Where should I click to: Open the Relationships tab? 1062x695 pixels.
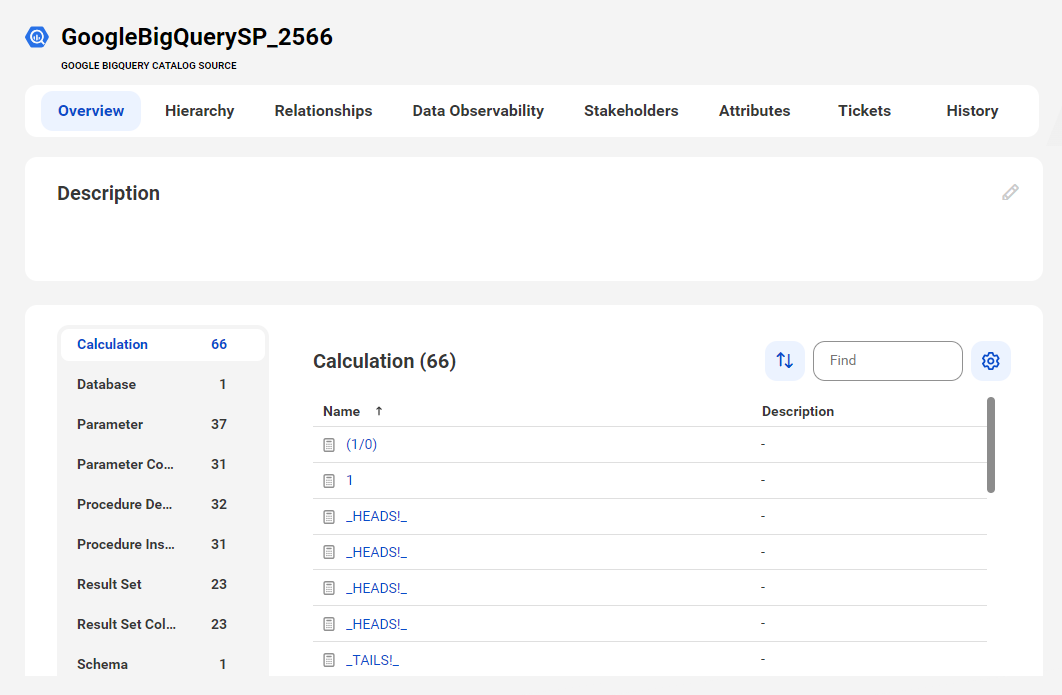(x=323, y=110)
